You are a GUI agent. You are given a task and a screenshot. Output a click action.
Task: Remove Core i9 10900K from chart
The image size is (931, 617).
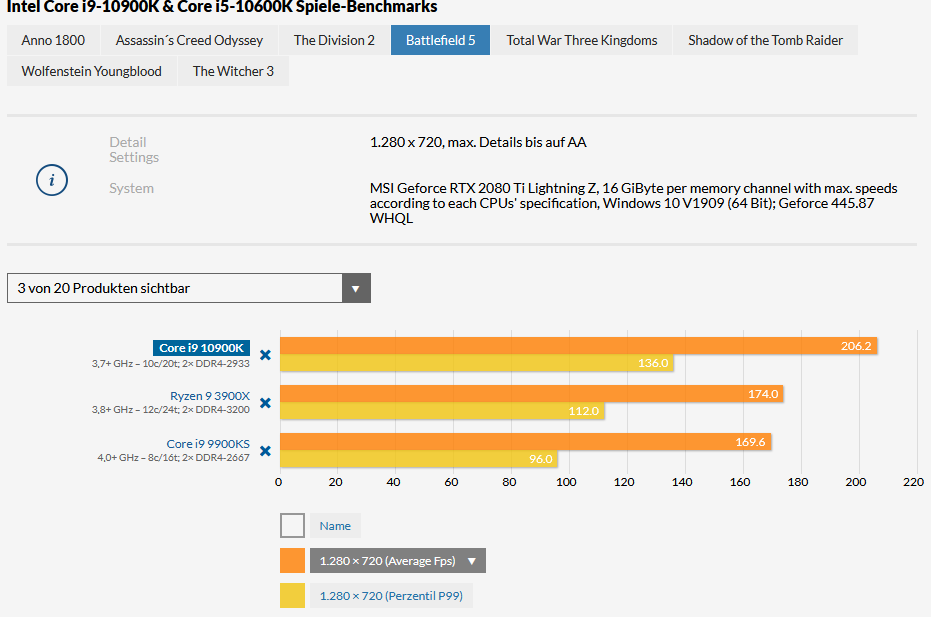tap(265, 355)
